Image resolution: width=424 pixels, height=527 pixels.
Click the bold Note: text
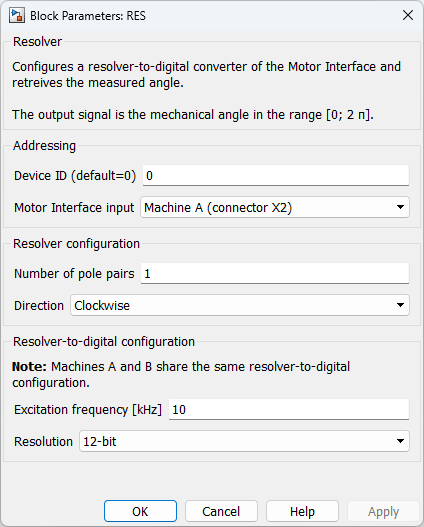[x=29, y=366]
